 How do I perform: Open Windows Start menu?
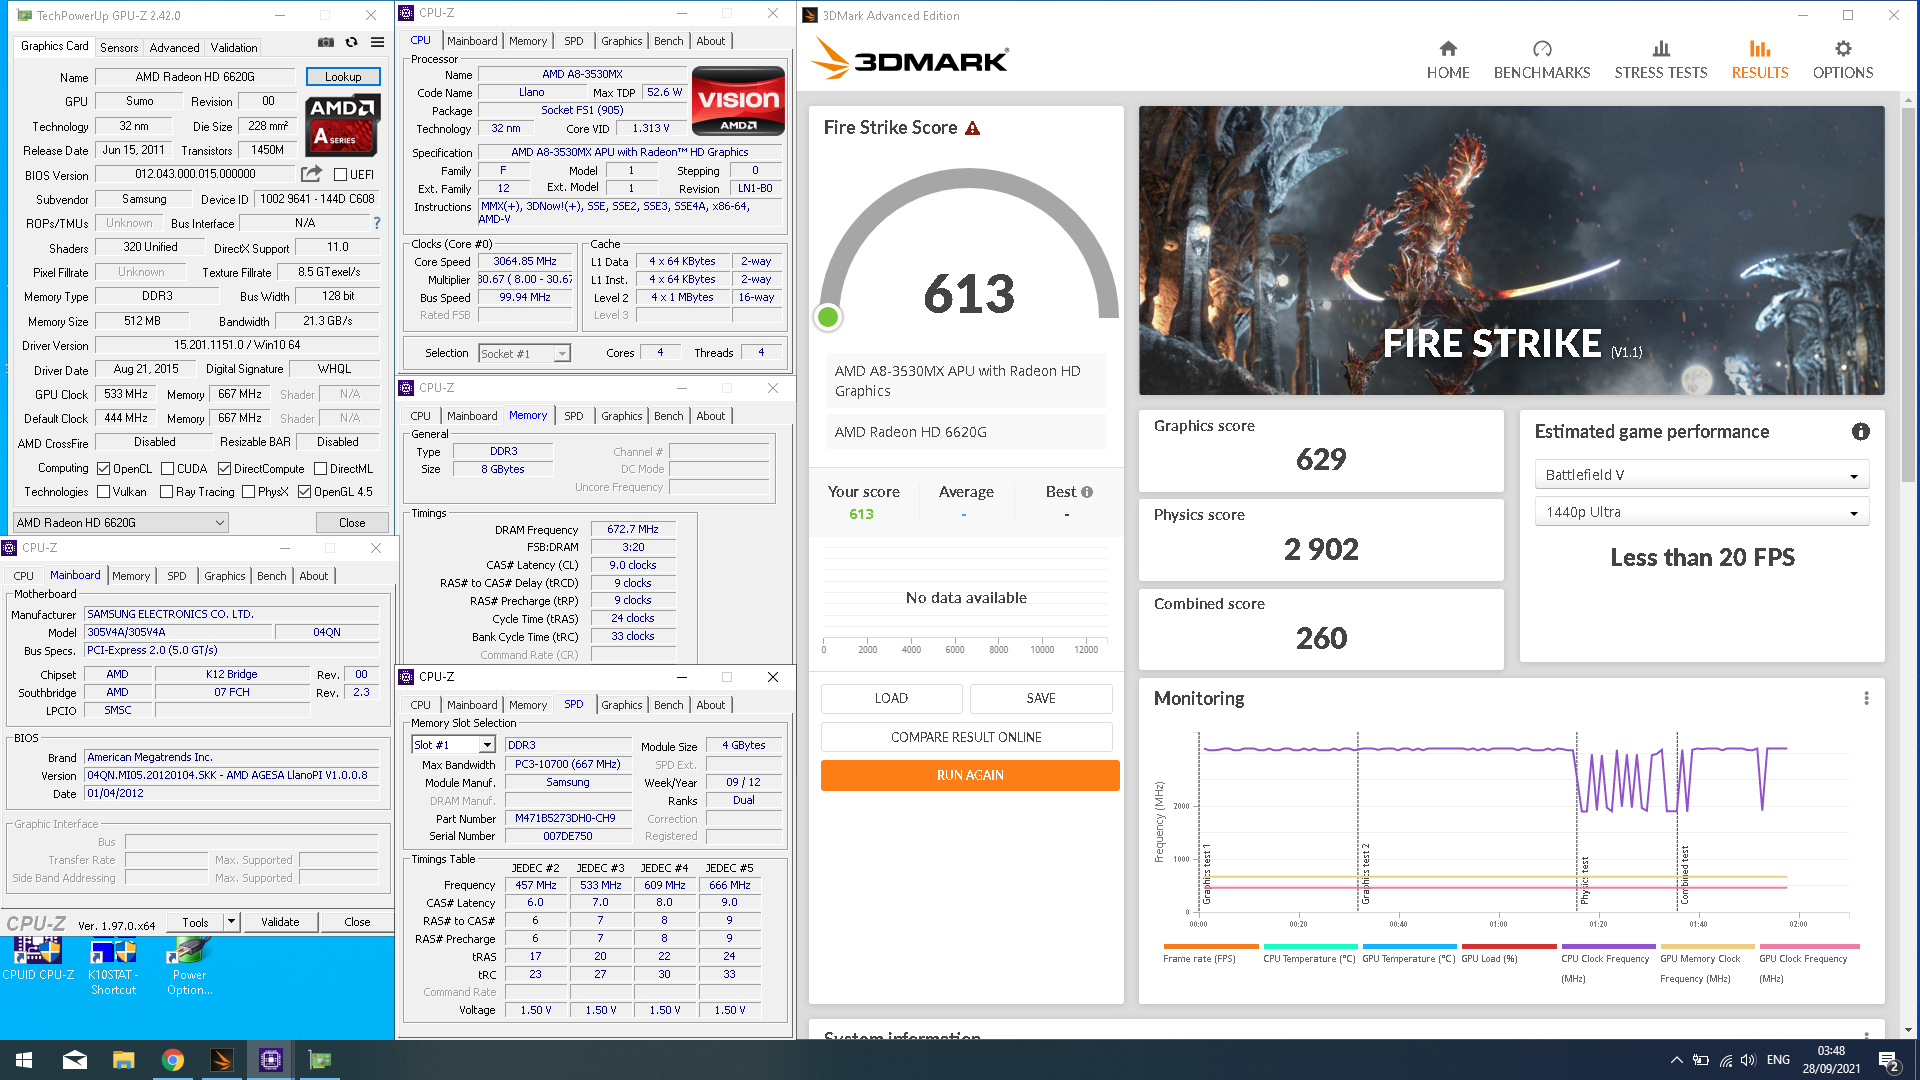(x=24, y=1060)
